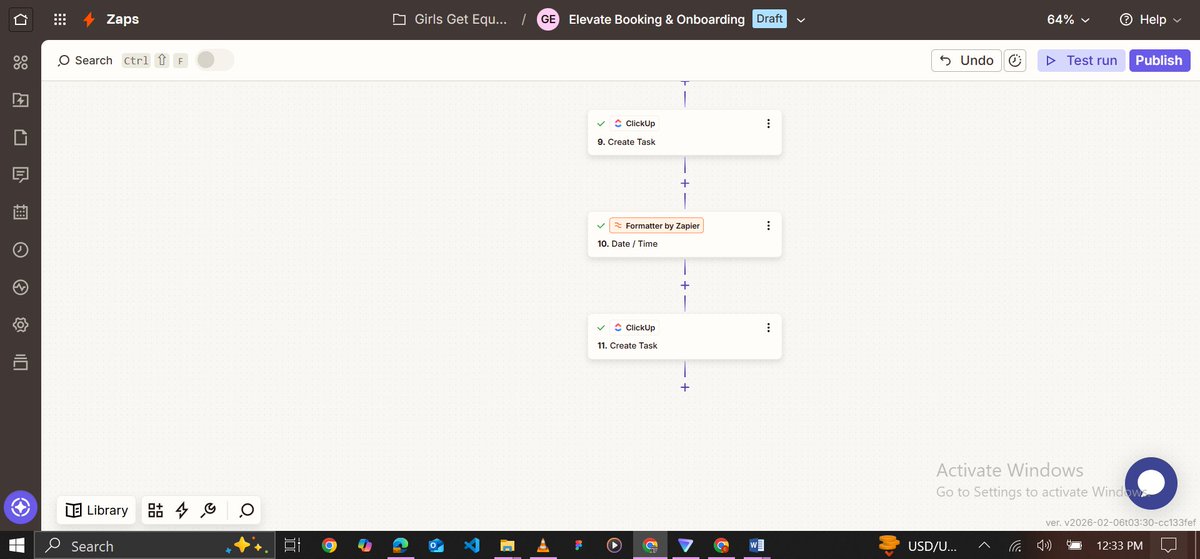Click the 12:33 PM taskbar clock
Screen dimensions: 1200x559
[x=1119, y=546]
